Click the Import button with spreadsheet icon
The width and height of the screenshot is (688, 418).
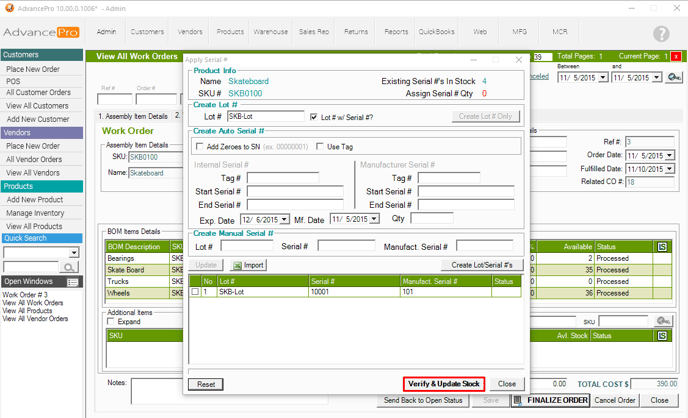click(x=249, y=265)
